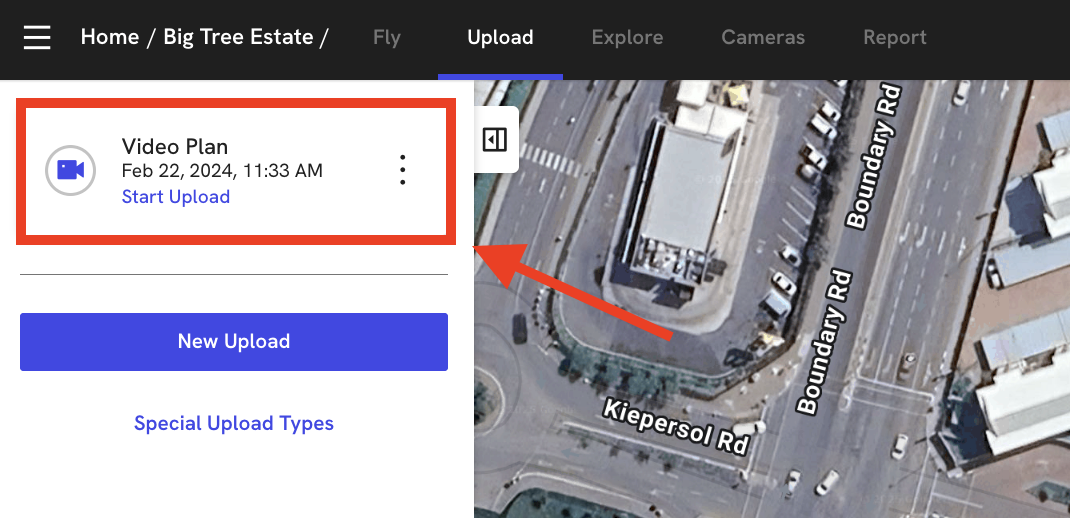The image size is (1070, 518).
Task: Click the Feb 22, 2024 timestamp
Action: pos(222,171)
